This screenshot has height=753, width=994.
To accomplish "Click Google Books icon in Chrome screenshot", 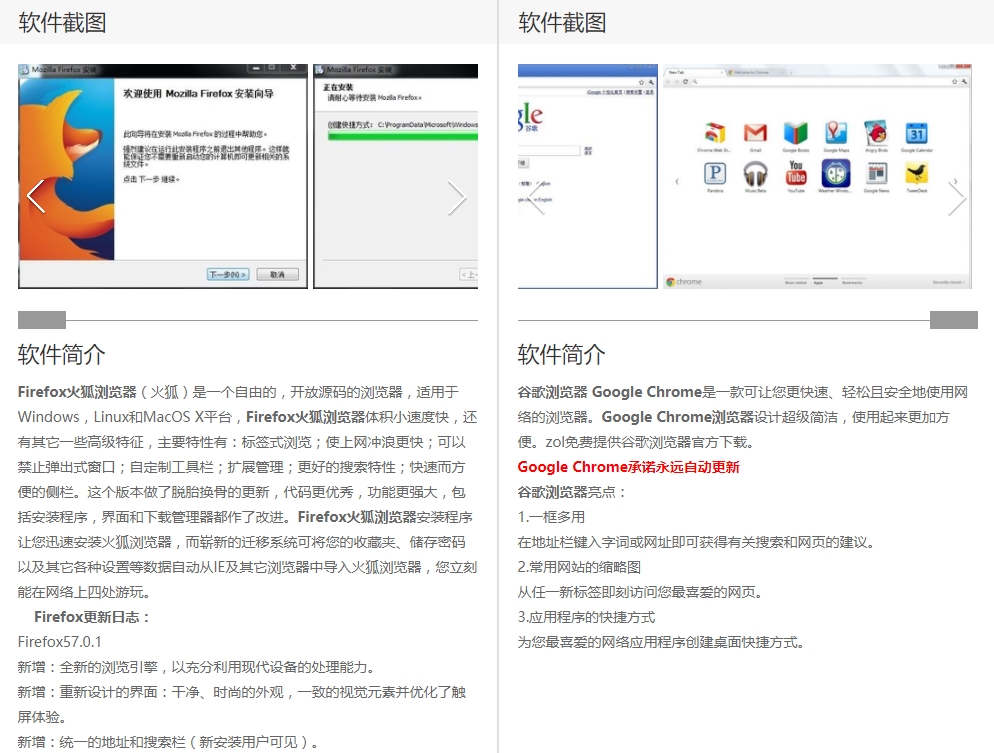I will pos(796,133).
